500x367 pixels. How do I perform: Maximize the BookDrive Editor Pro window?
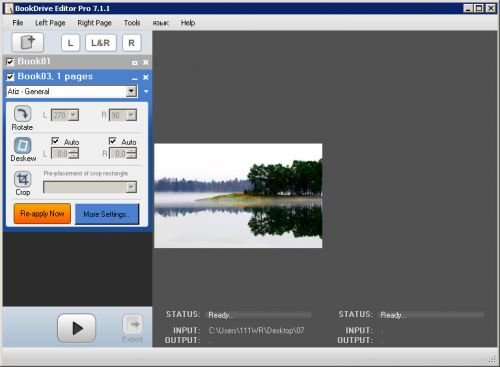pyautogui.click(x=479, y=8)
